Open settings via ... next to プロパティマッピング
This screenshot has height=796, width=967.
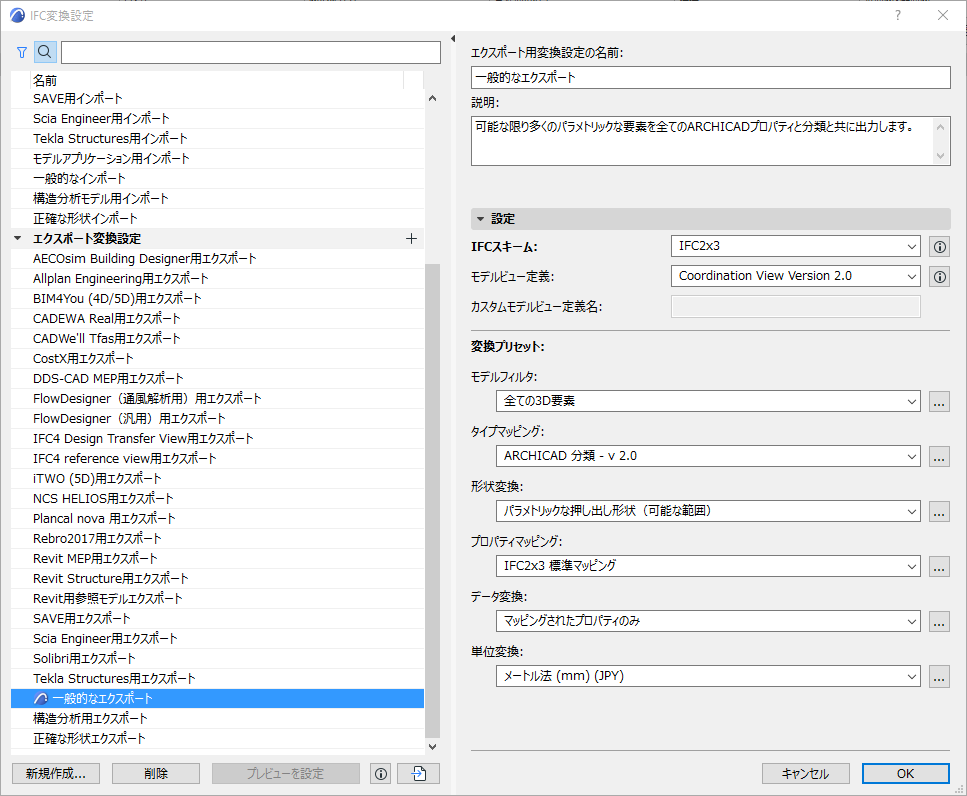938,566
